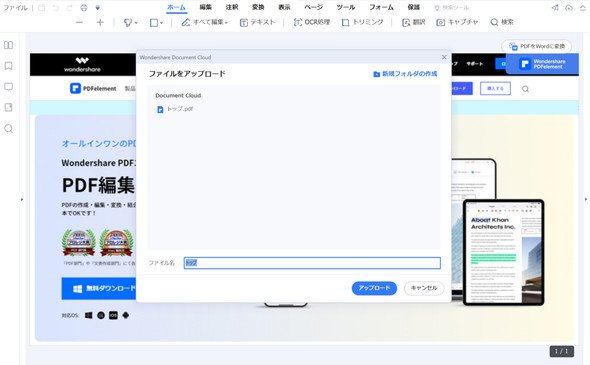
Task: Open the ファイル menu
Action: [x=15, y=8]
